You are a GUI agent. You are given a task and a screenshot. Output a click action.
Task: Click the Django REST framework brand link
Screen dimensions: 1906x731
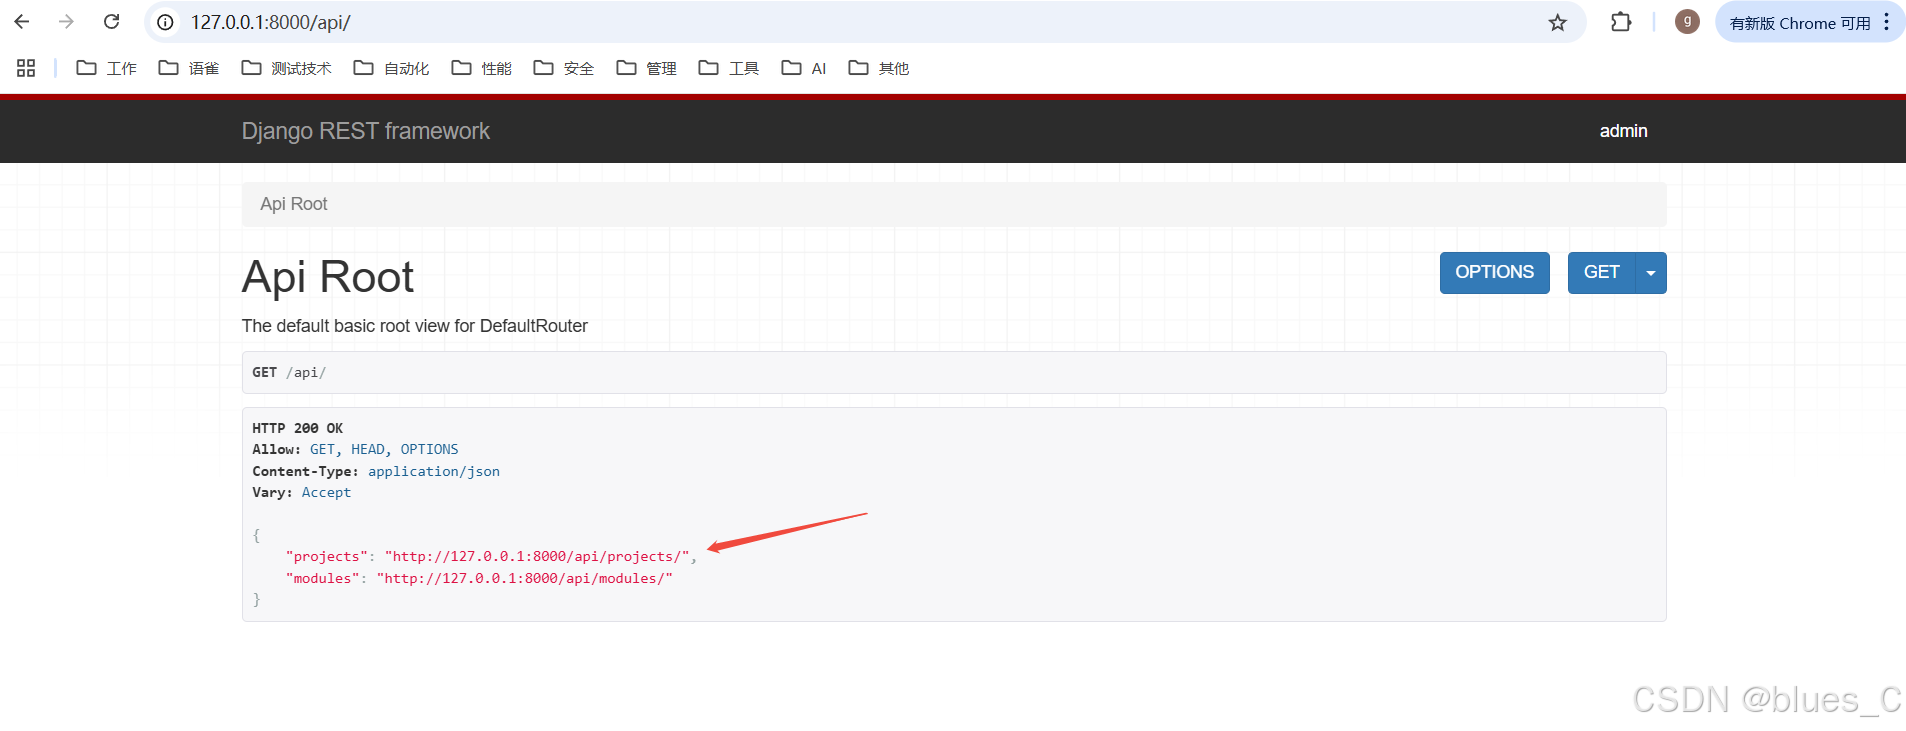pos(366,131)
